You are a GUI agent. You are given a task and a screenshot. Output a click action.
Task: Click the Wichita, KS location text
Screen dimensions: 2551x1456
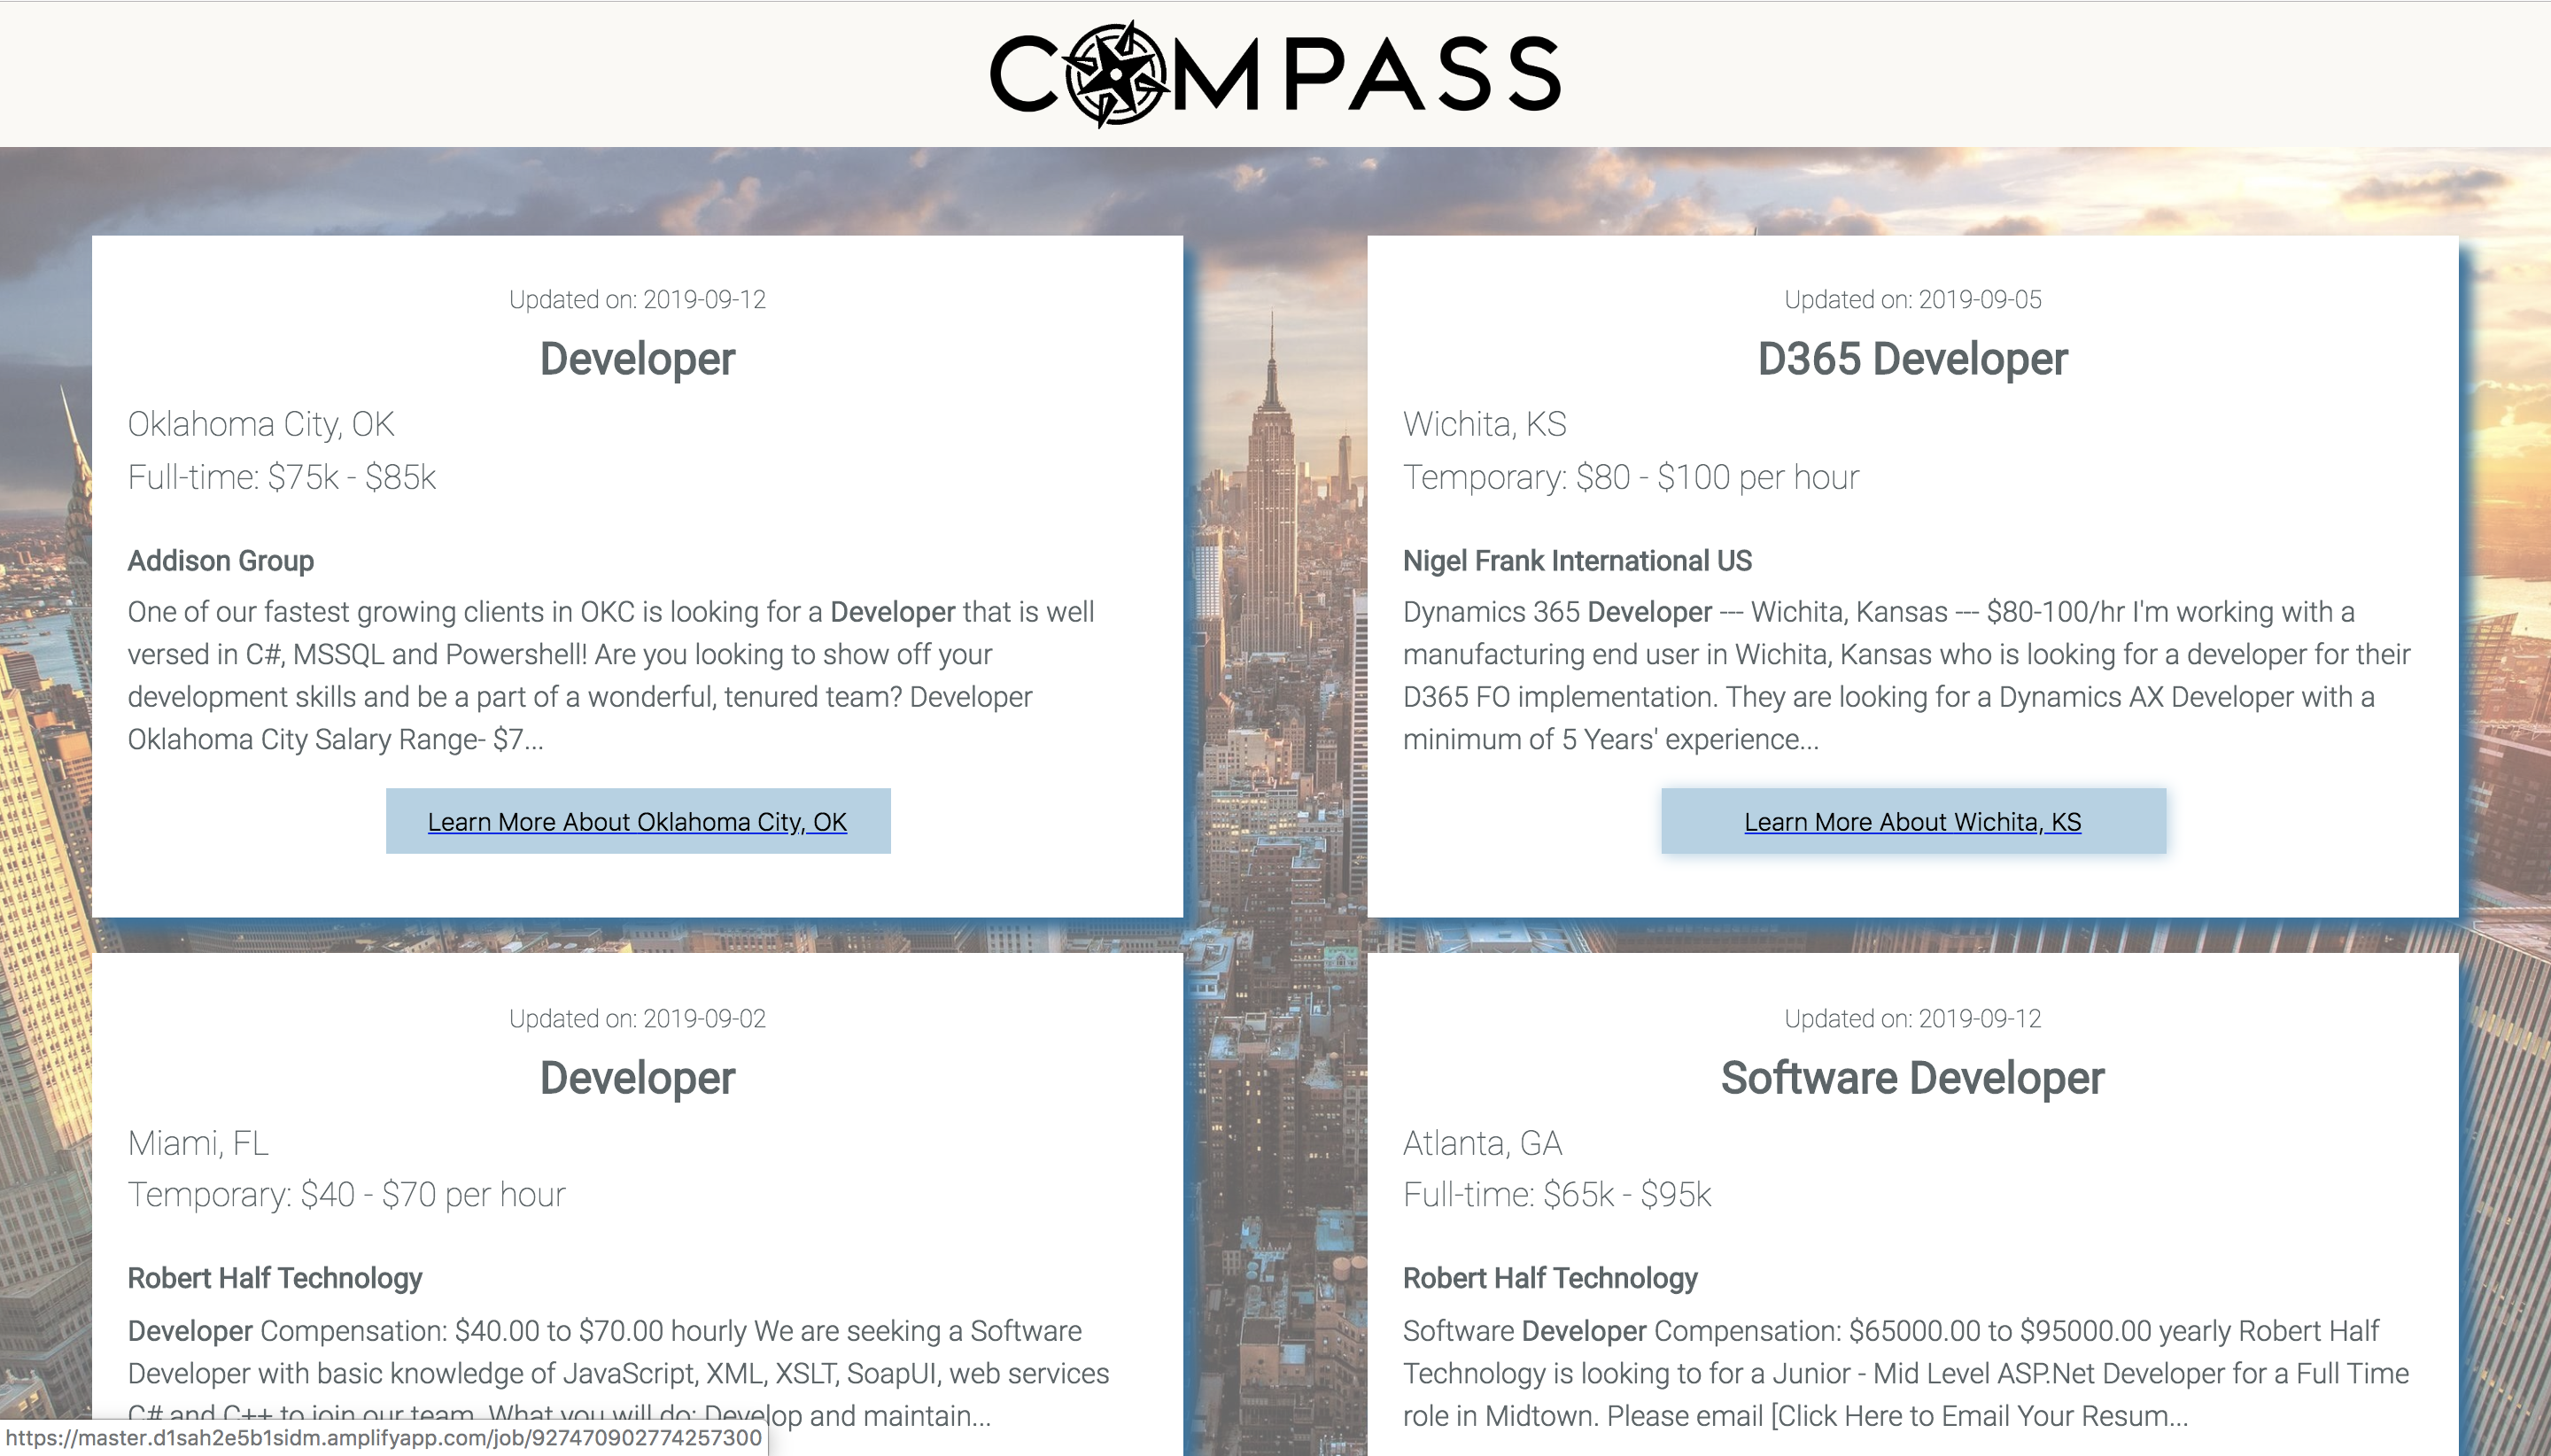tap(1484, 424)
